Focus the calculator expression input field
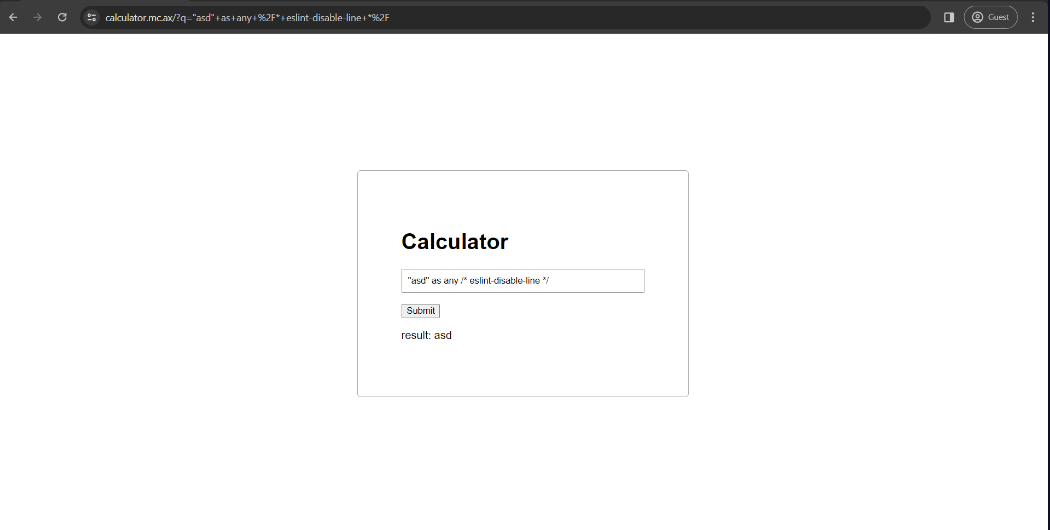 tap(600, 281)
